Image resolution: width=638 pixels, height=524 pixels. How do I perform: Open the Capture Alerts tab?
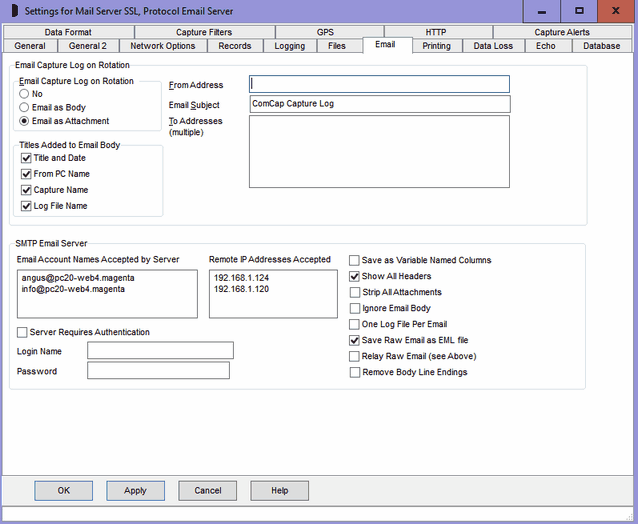(x=562, y=32)
